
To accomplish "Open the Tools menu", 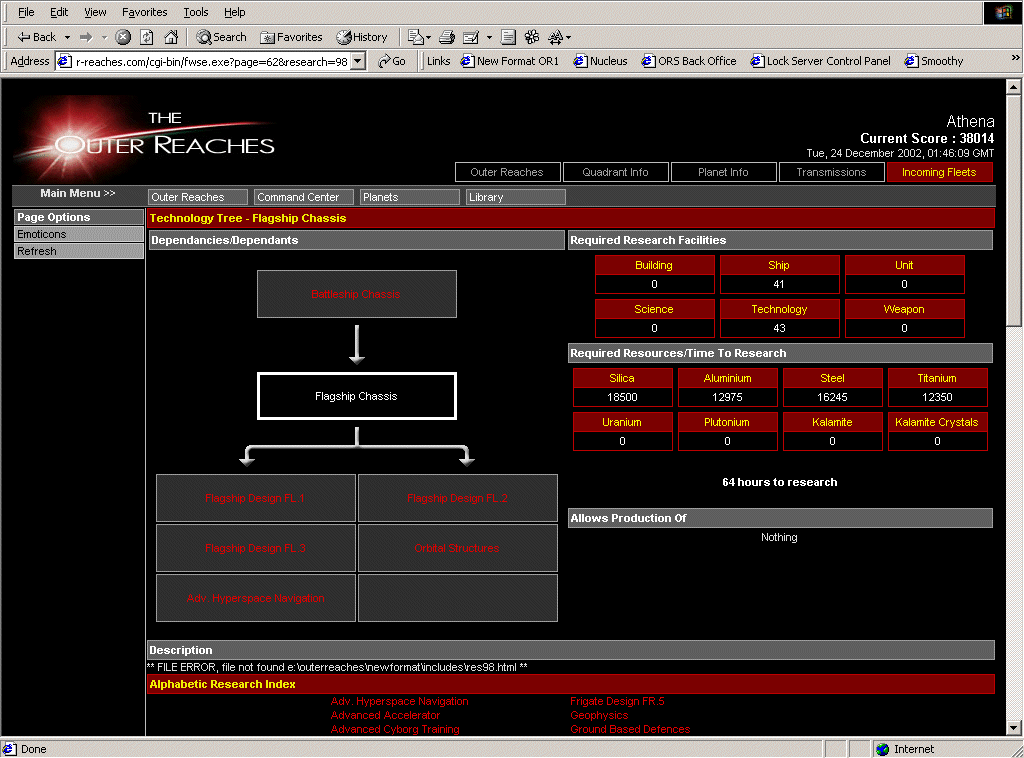I will [x=196, y=12].
